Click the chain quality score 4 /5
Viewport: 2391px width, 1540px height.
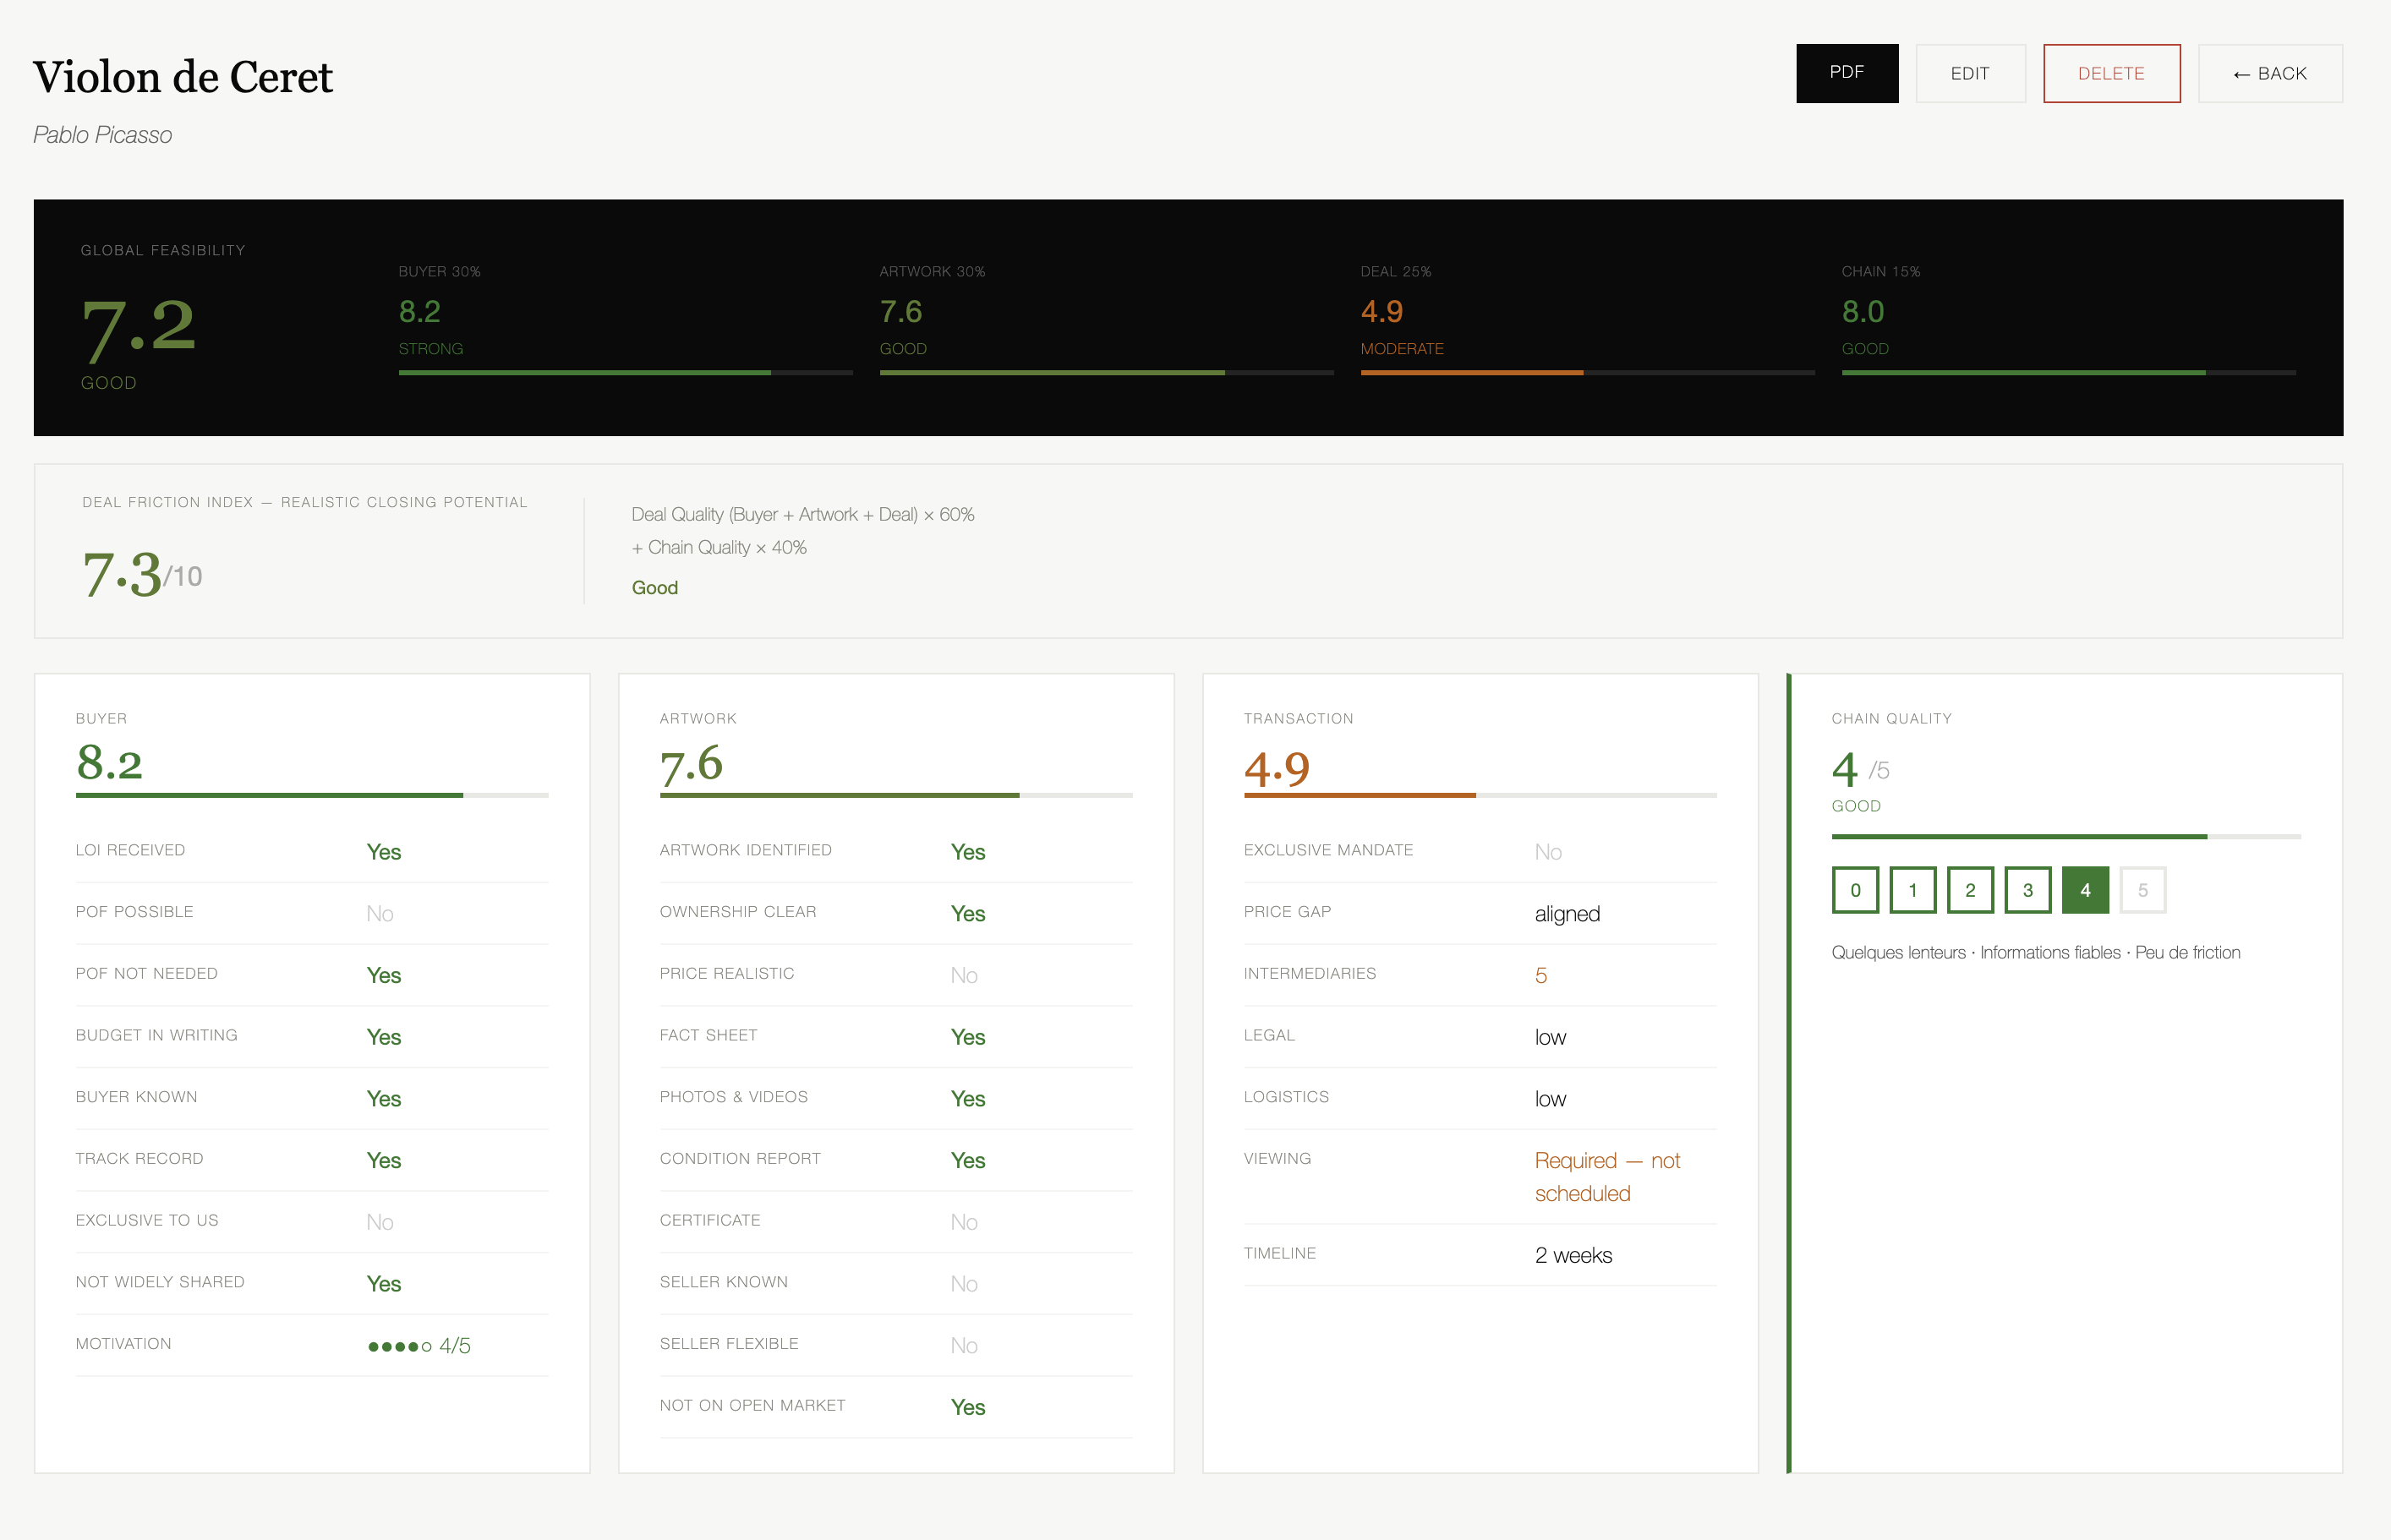tap(1860, 770)
